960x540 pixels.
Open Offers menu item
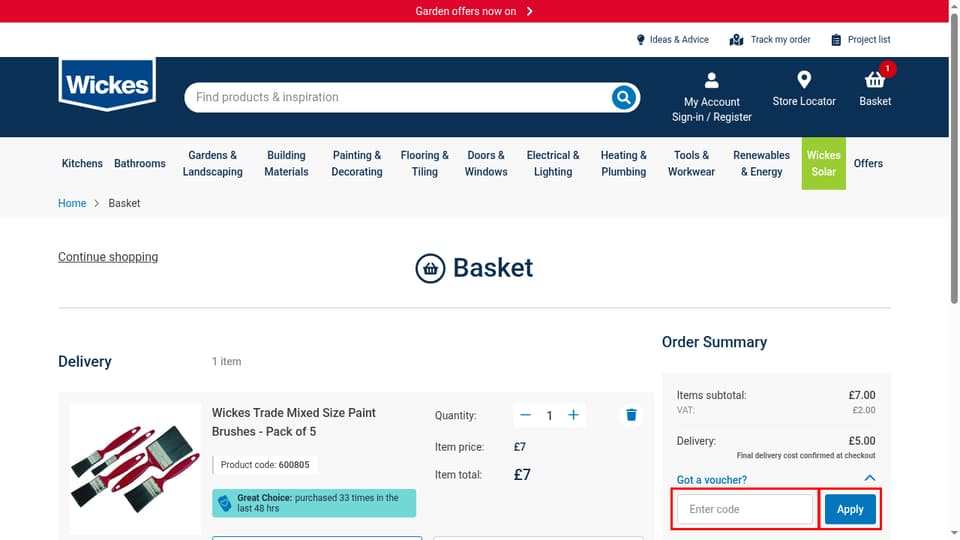(x=868, y=163)
